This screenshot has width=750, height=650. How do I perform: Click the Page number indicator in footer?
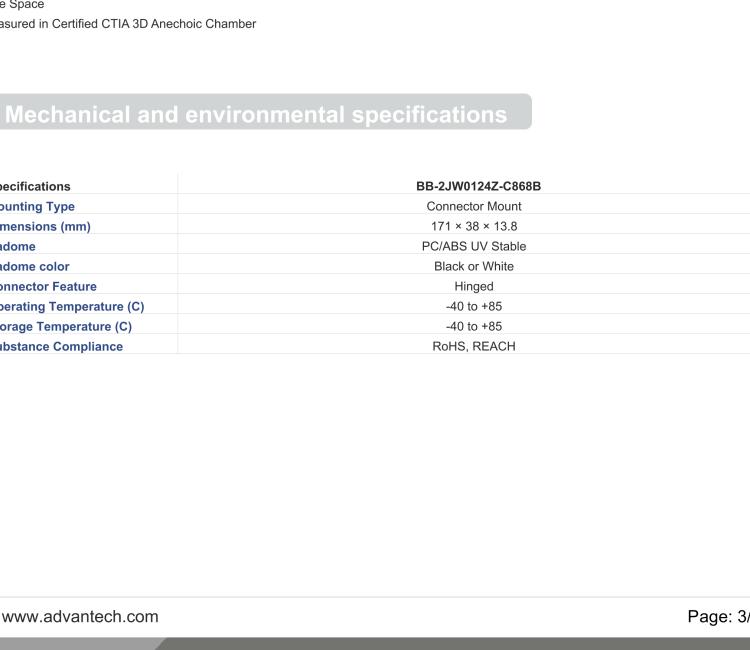click(718, 616)
